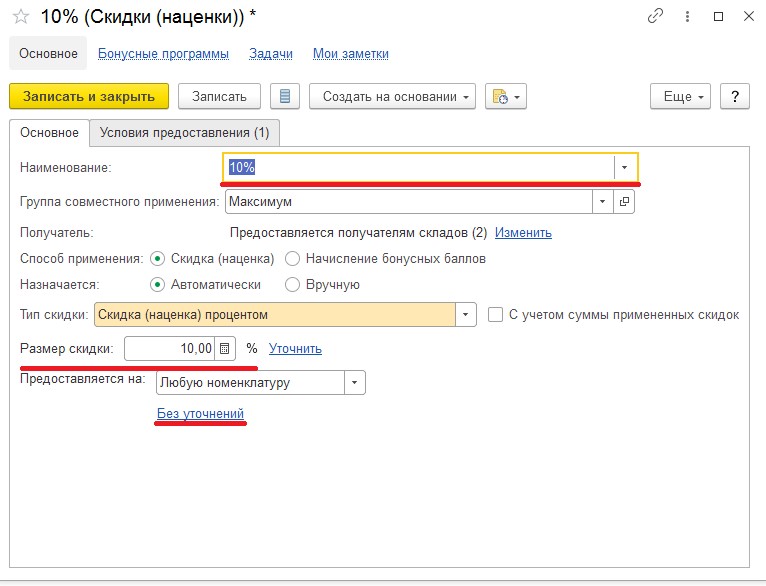Open the vertical three-dot window menu
766x586 pixels.
pos(687,16)
